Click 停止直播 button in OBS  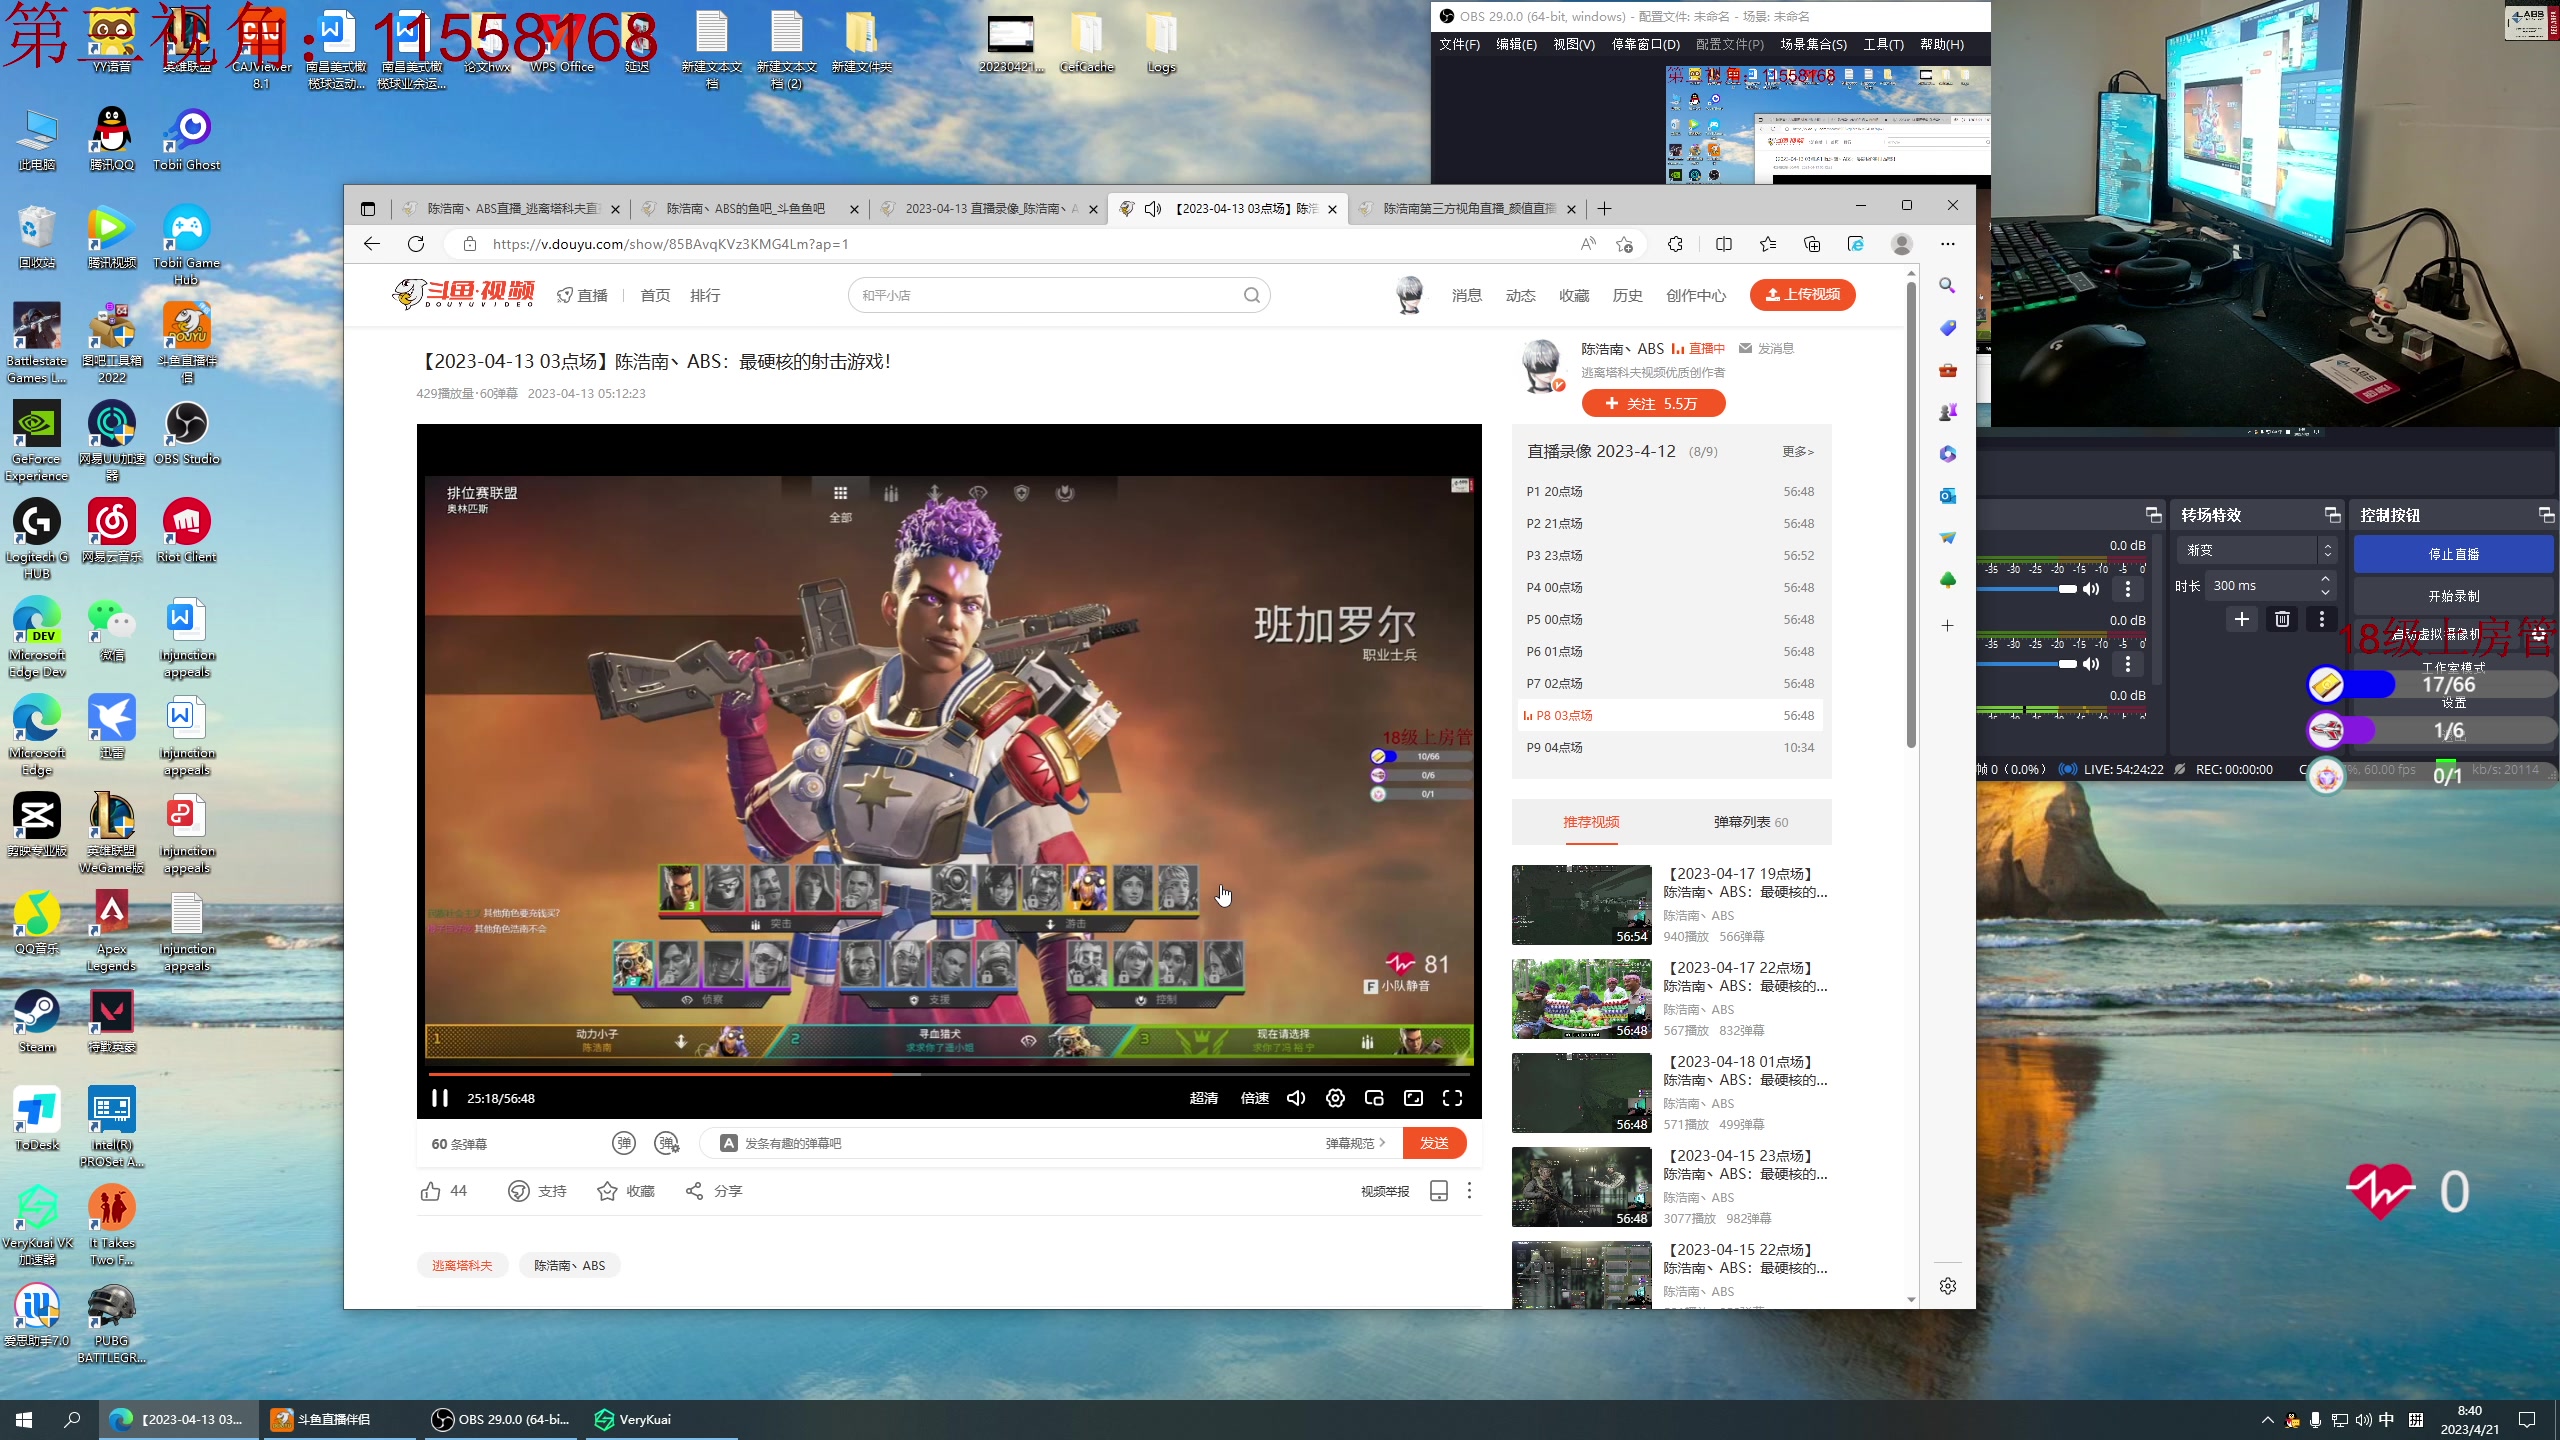[x=2453, y=554]
